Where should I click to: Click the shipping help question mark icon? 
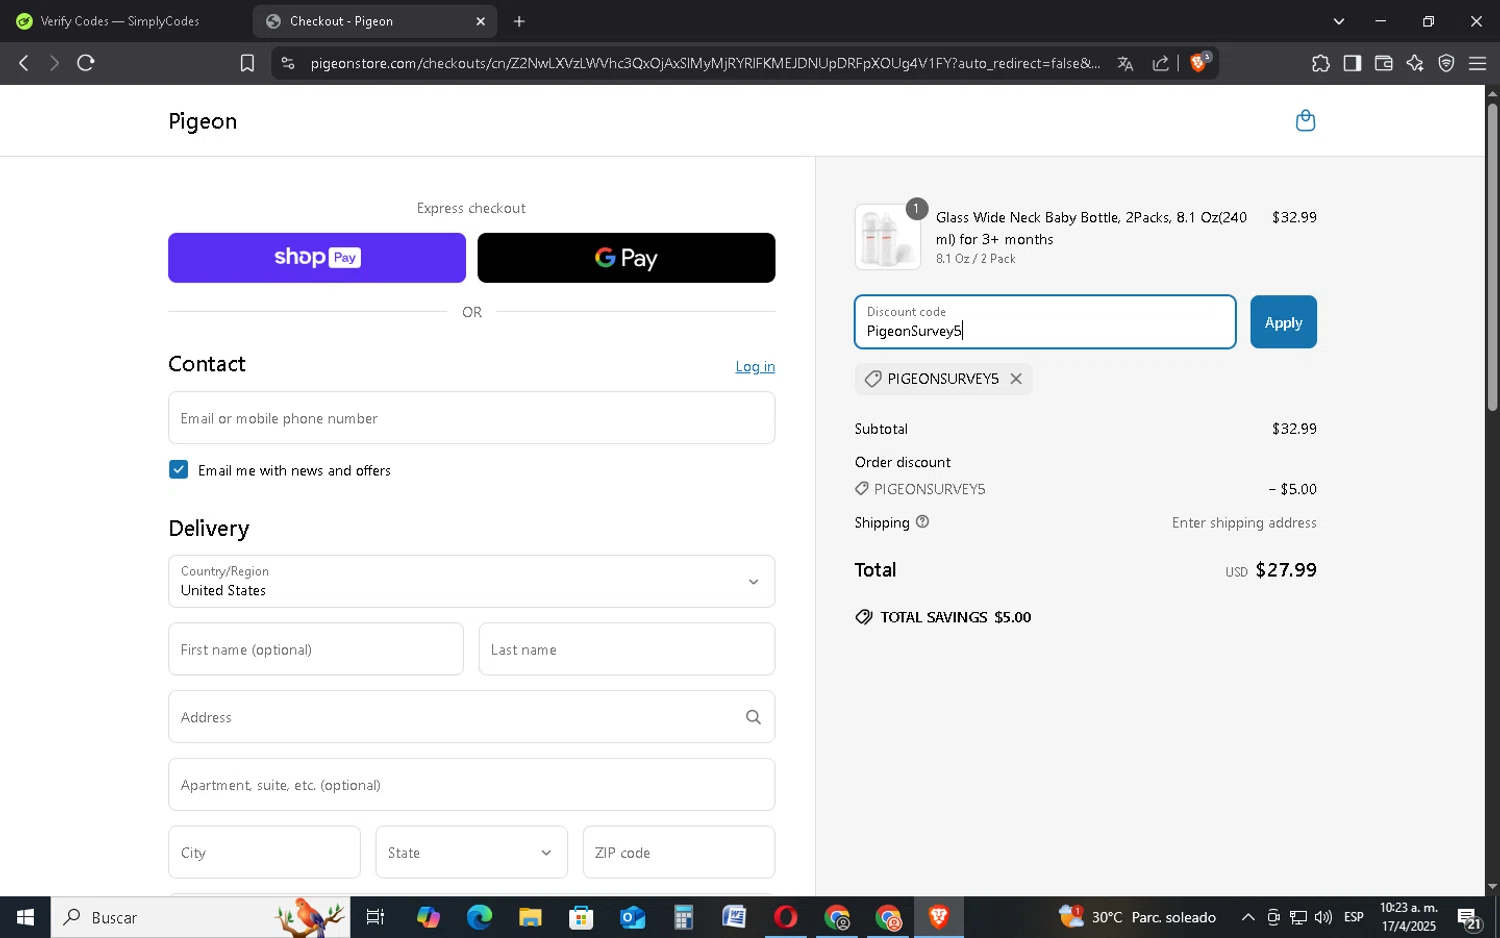point(922,522)
